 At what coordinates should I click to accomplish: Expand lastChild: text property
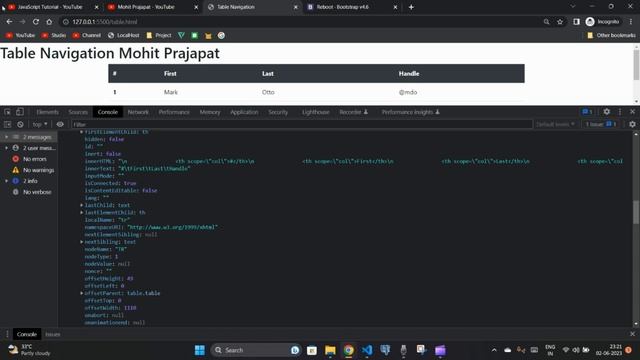click(82, 205)
